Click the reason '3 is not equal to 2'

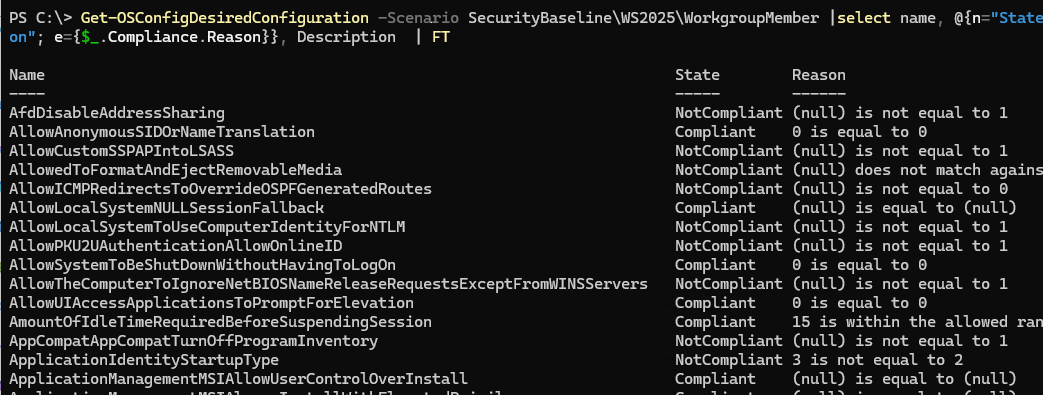click(x=877, y=360)
